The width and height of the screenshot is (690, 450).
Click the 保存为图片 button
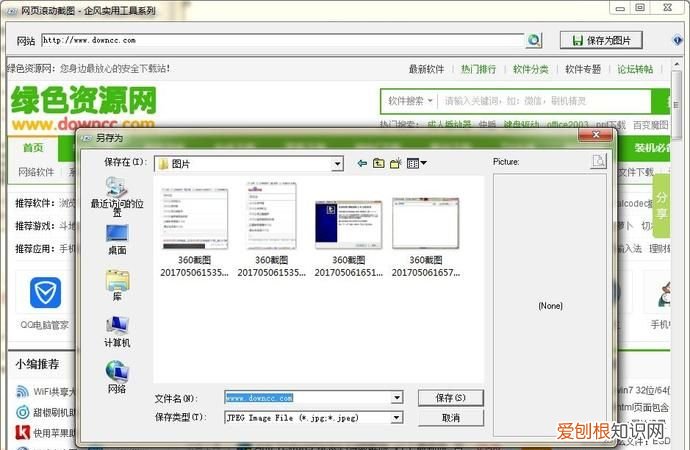tap(600, 40)
